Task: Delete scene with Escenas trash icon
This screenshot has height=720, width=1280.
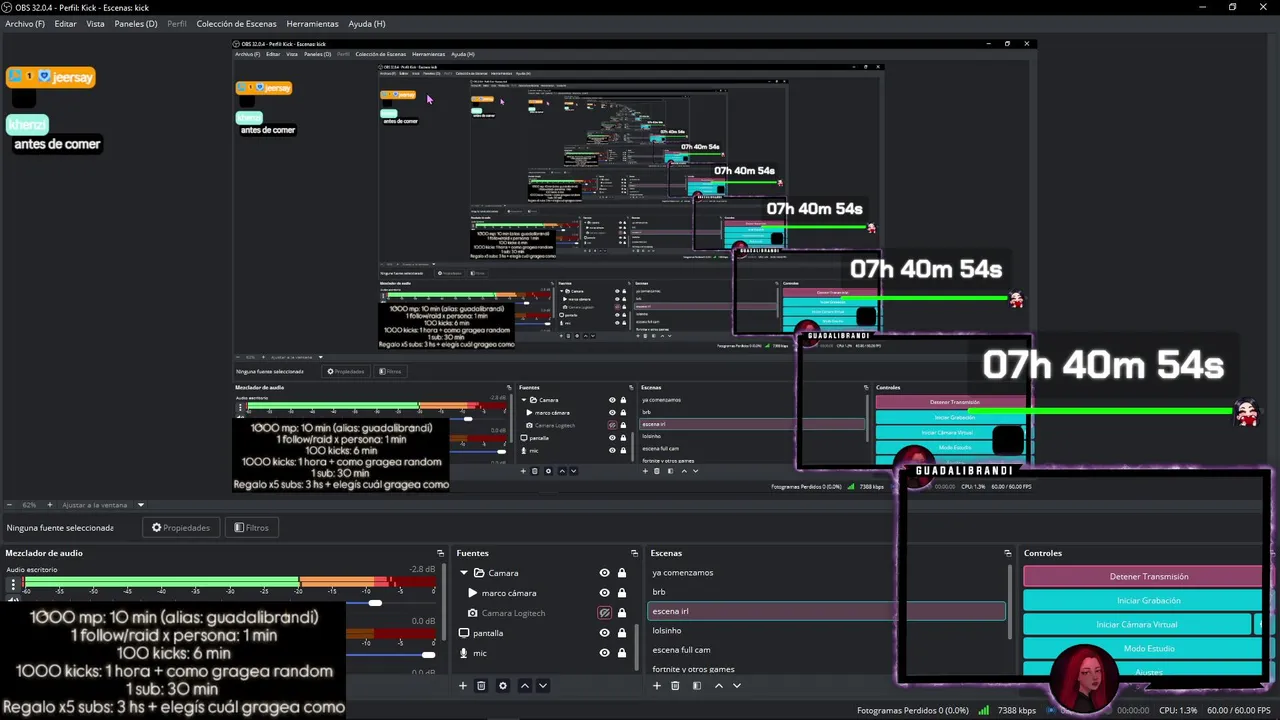Action: coord(675,686)
